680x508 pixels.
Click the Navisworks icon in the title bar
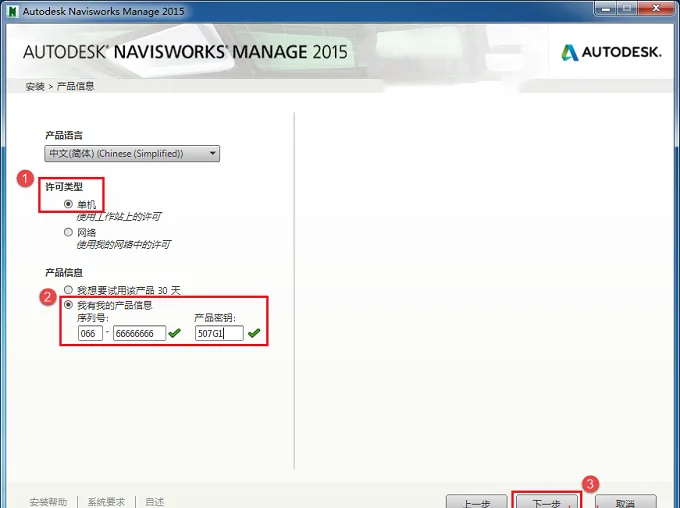(x=13, y=11)
